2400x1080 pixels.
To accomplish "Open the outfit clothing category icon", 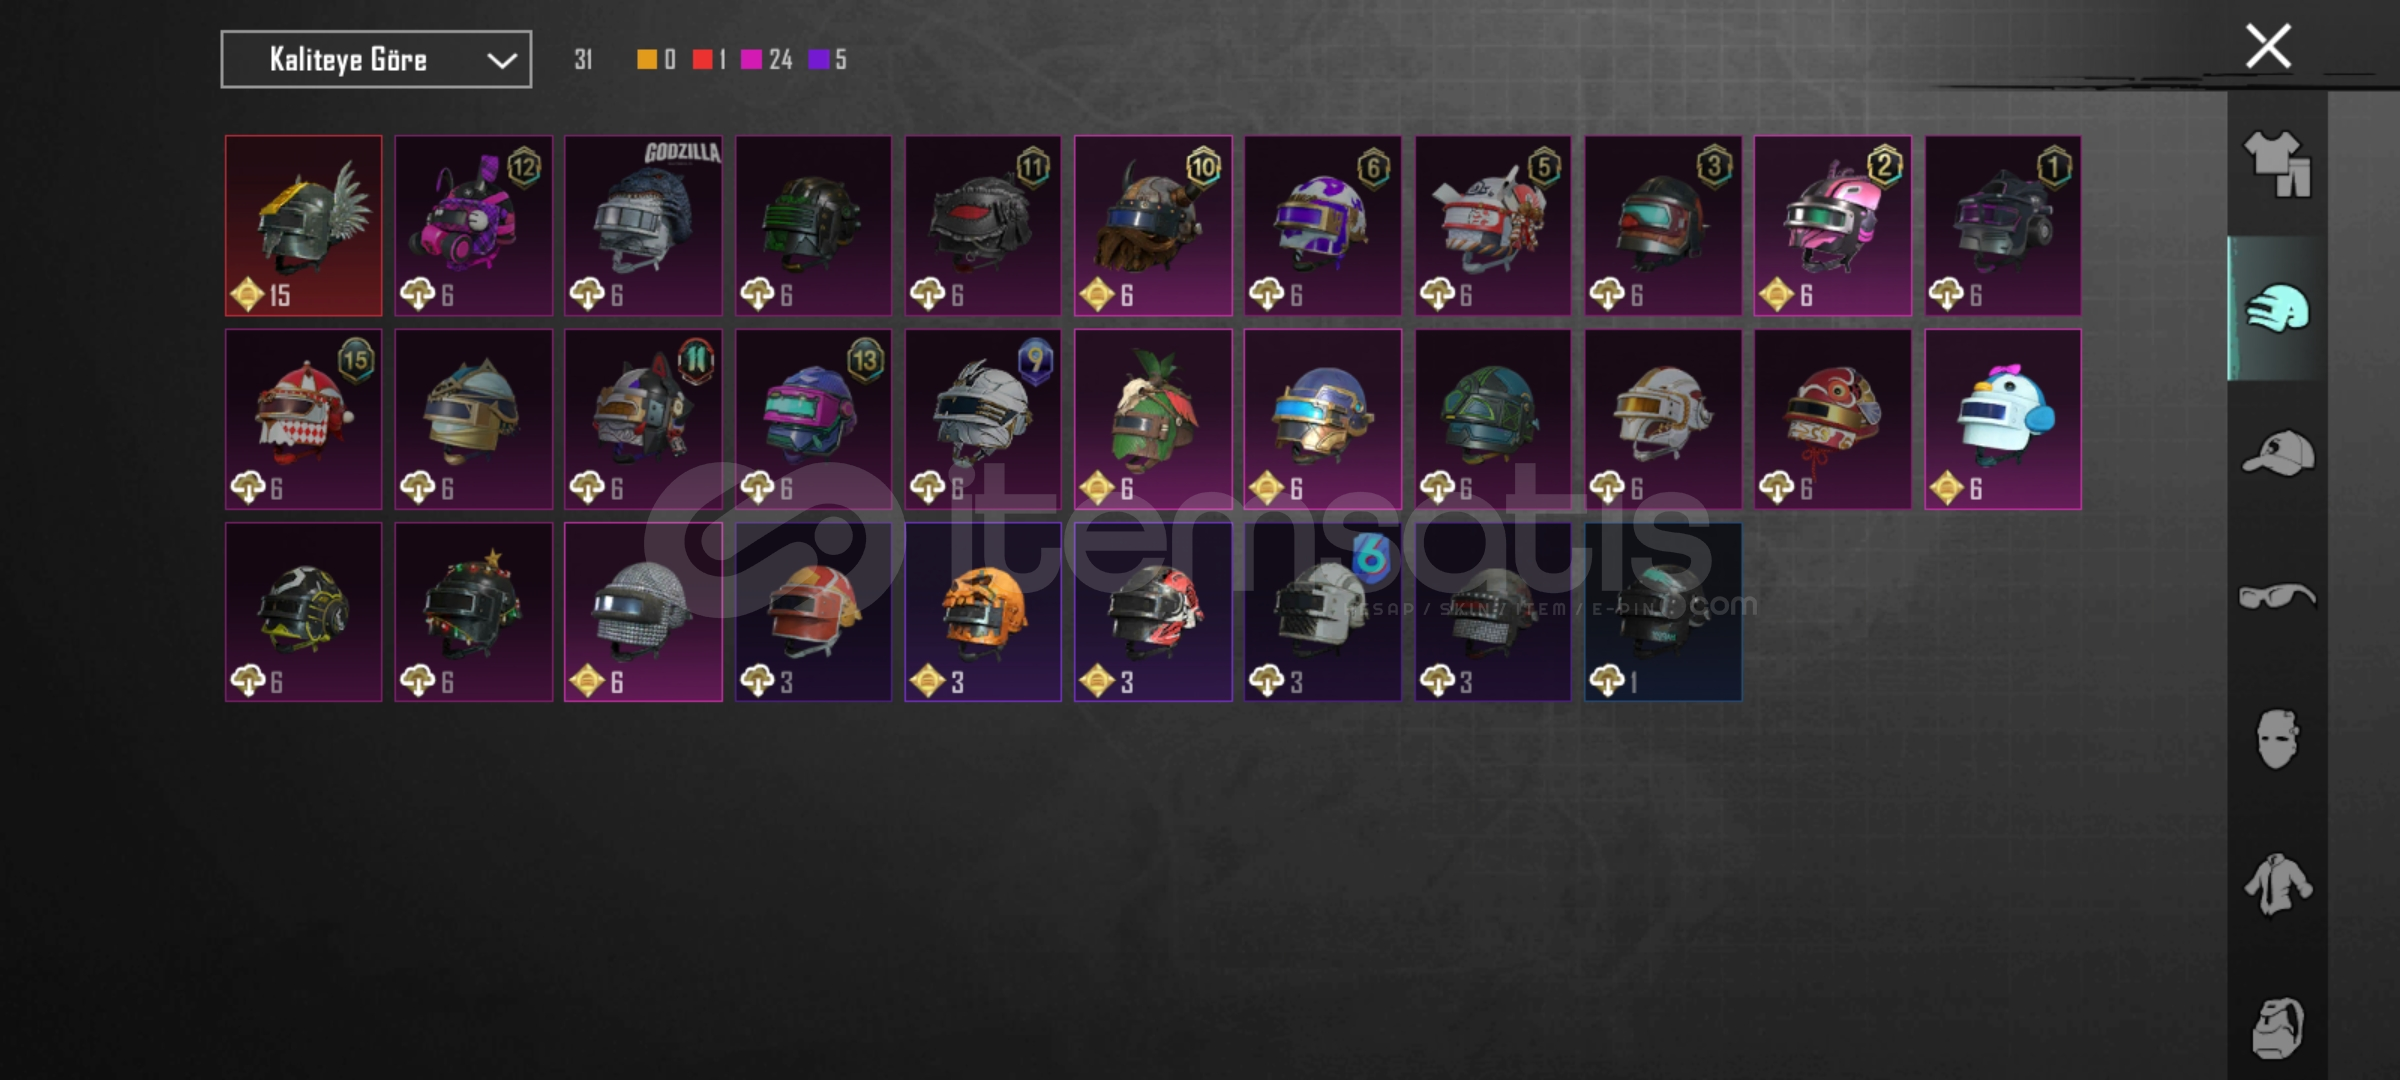I will pos(2277,164).
